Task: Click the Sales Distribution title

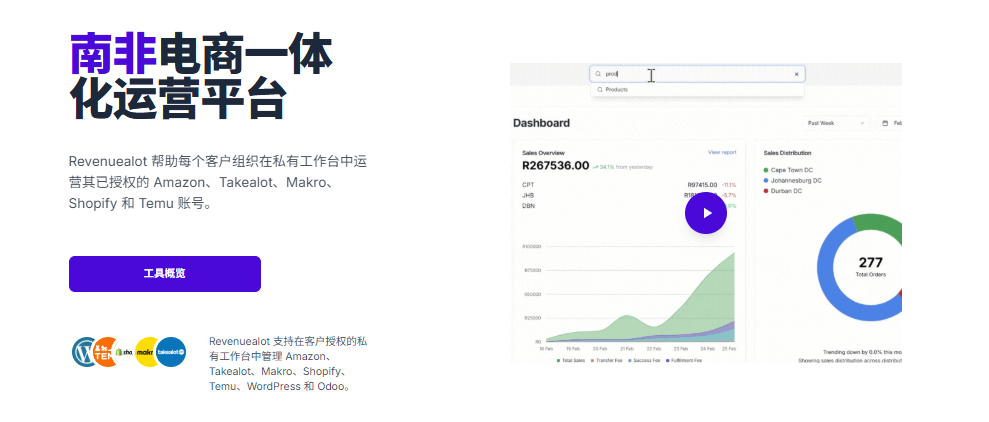Action: point(787,153)
